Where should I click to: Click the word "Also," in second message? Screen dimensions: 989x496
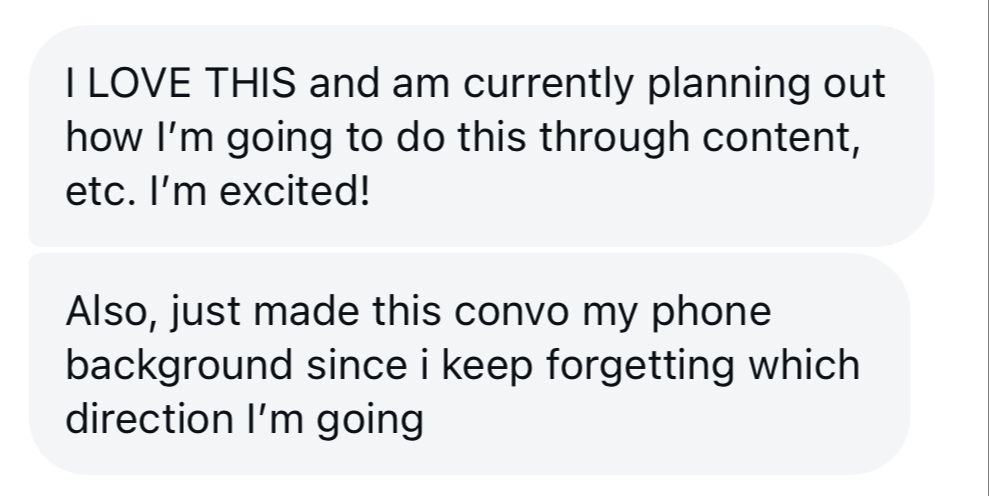111,312
